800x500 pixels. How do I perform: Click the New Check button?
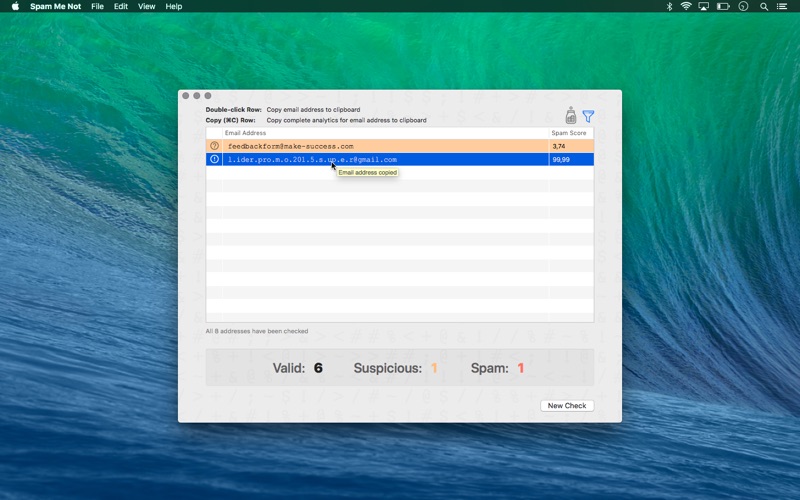567,406
